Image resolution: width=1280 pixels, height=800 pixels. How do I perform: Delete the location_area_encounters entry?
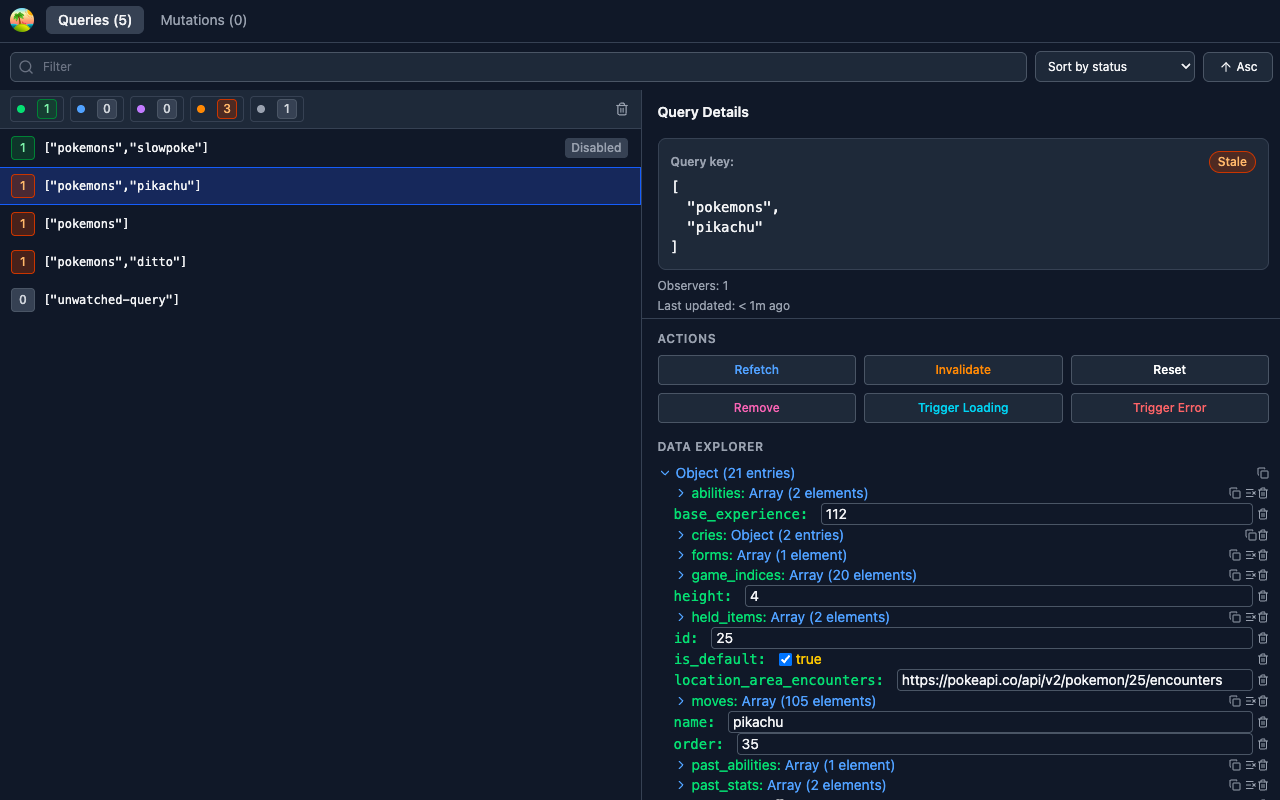(1263, 680)
